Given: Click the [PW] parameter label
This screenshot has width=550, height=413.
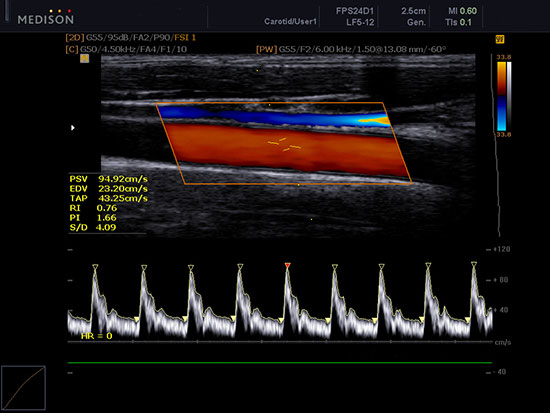Looking at the screenshot, I should (x=267, y=49).
